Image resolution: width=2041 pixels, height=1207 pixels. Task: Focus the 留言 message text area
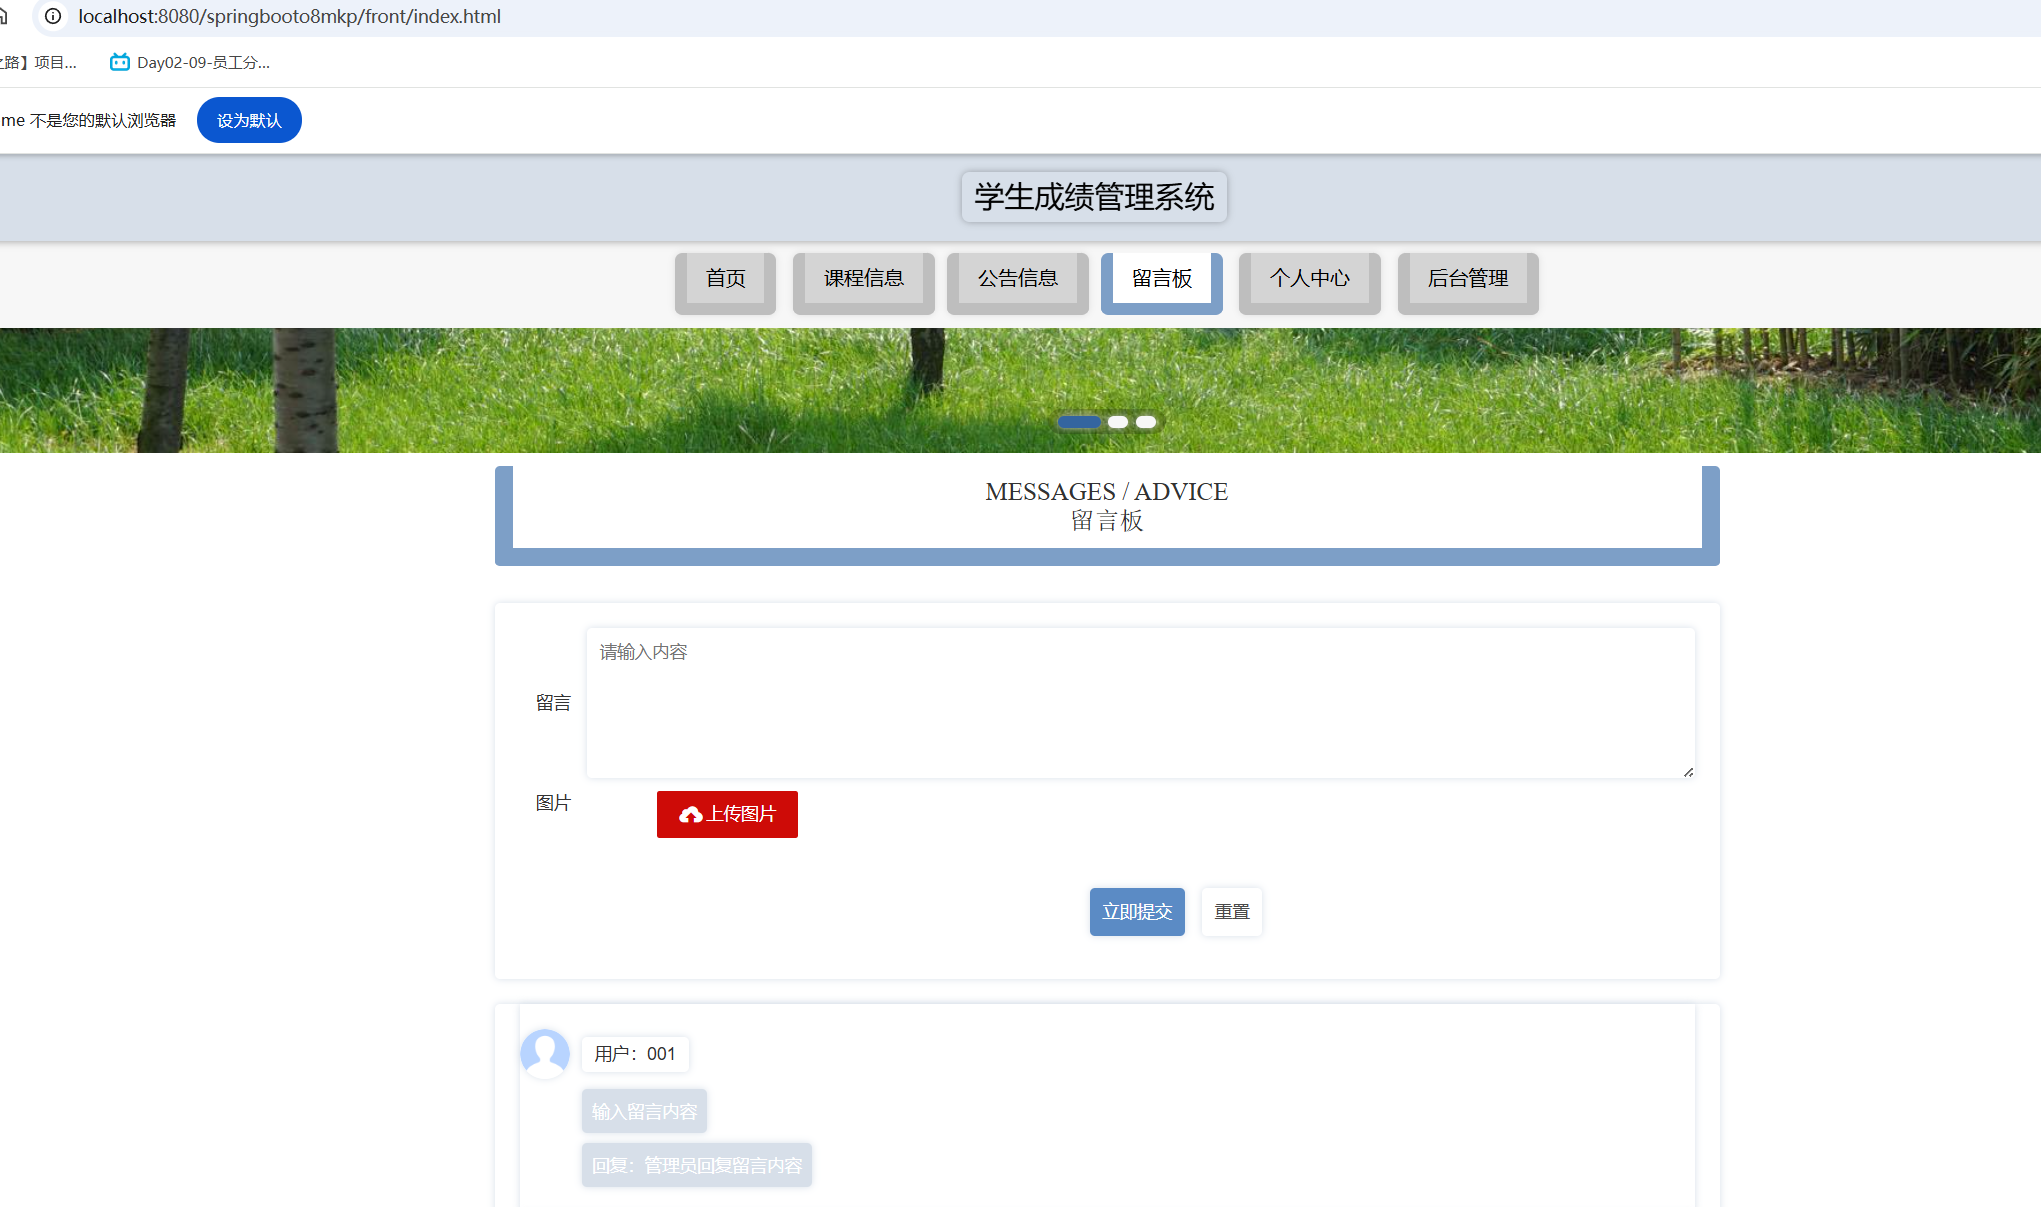1140,703
